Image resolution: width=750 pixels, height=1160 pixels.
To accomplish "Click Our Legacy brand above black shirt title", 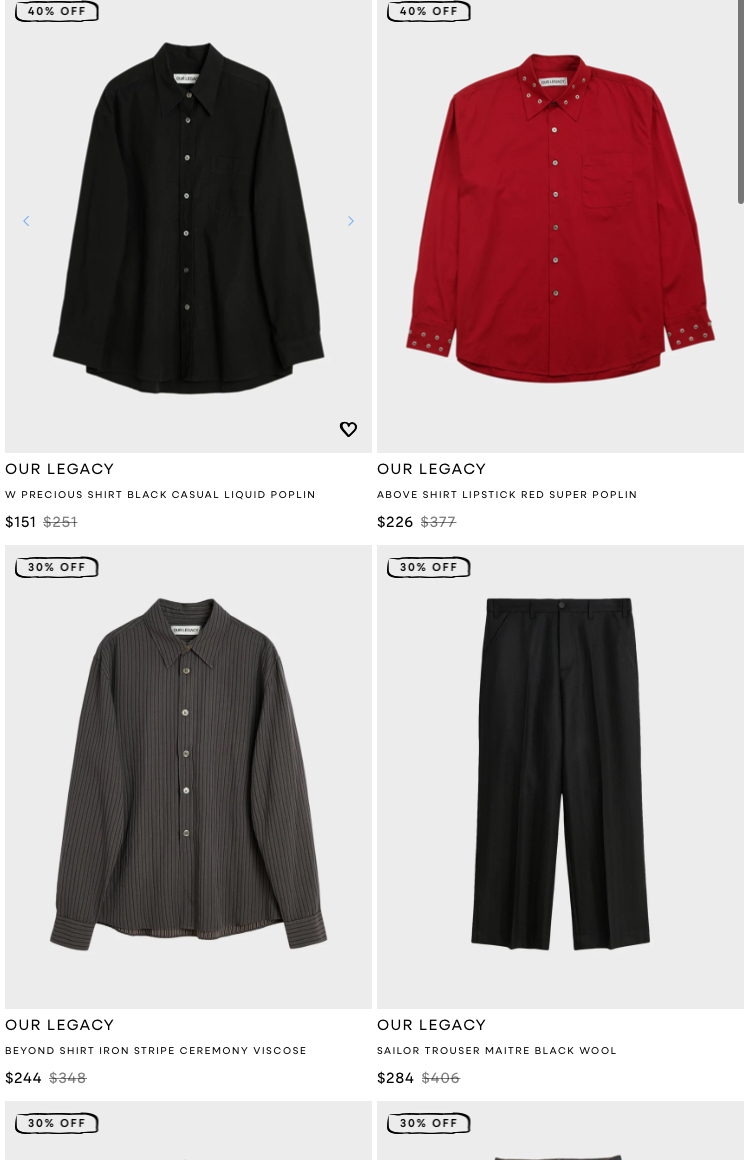I will click(60, 469).
